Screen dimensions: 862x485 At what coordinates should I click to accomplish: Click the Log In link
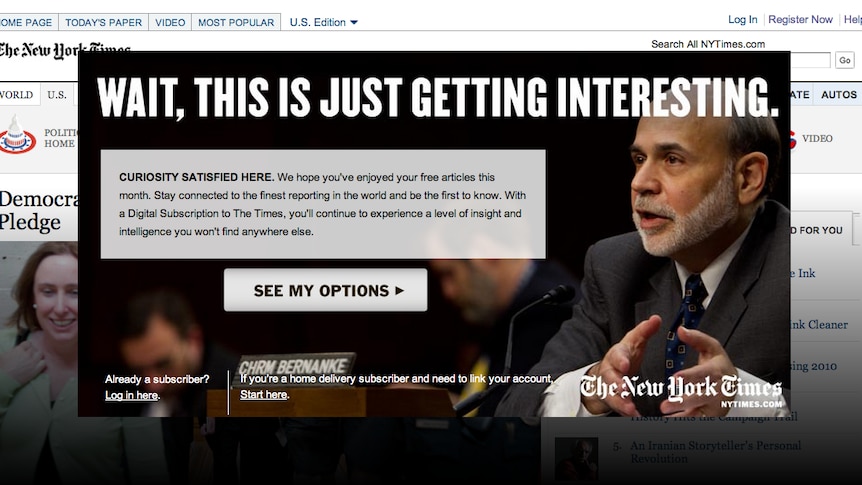point(742,20)
